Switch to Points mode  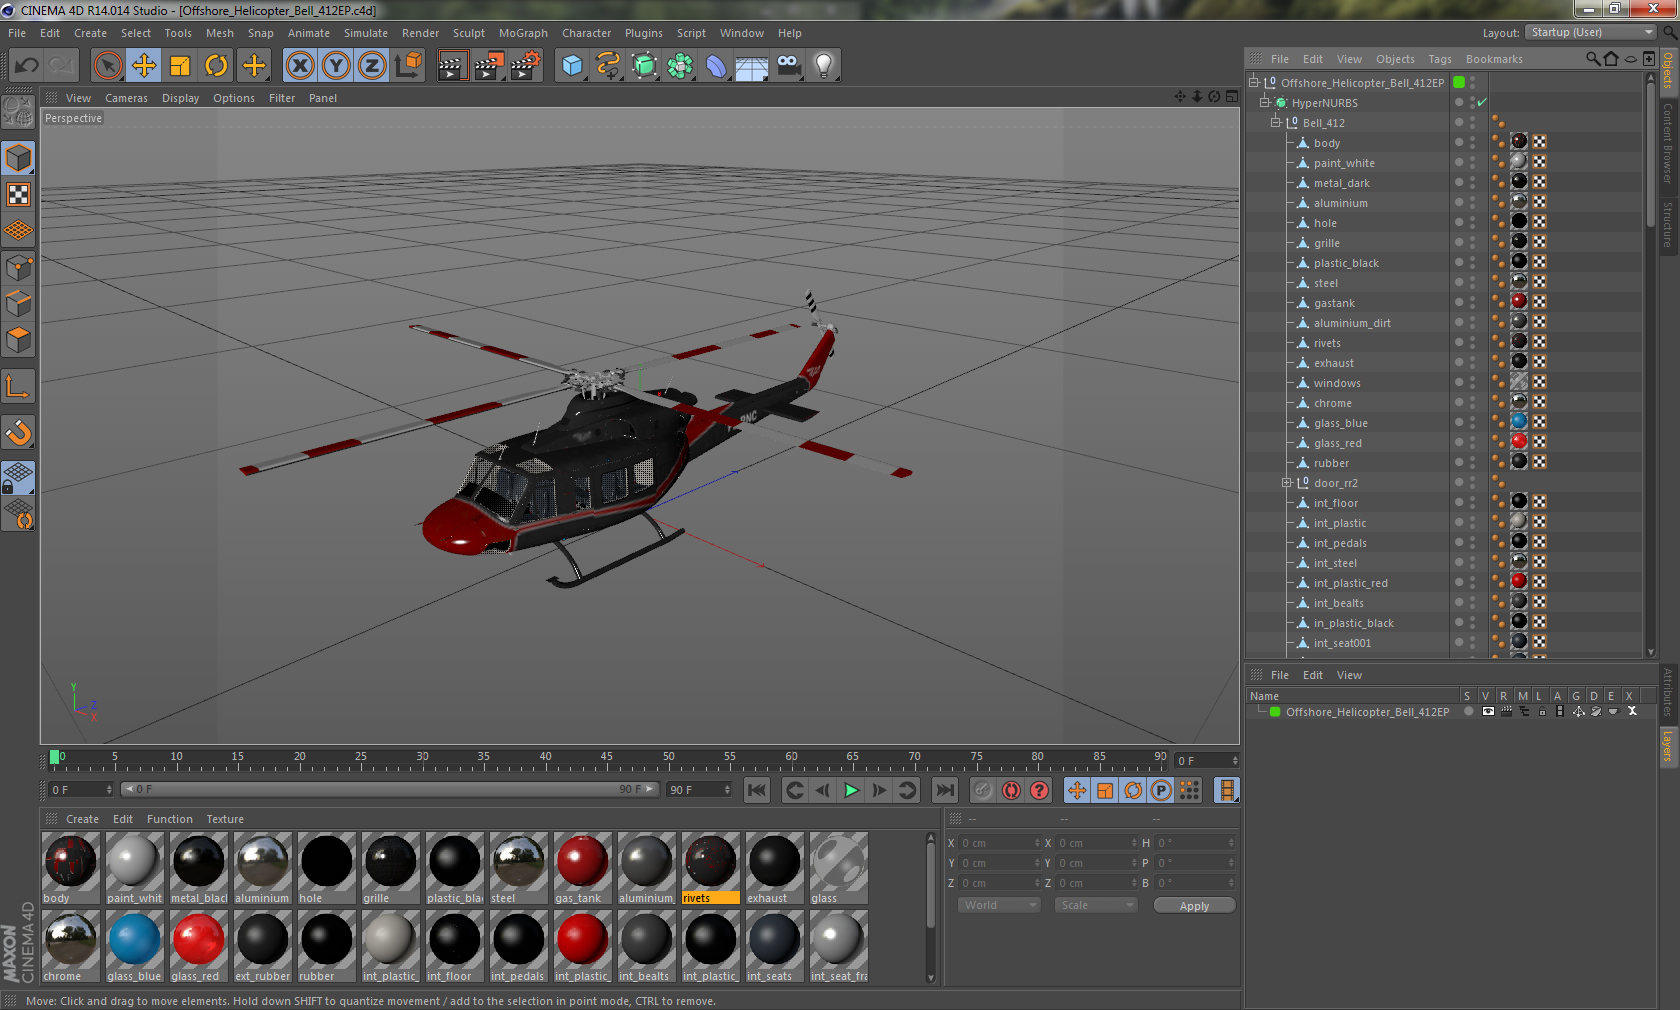pyautogui.click(x=18, y=267)
